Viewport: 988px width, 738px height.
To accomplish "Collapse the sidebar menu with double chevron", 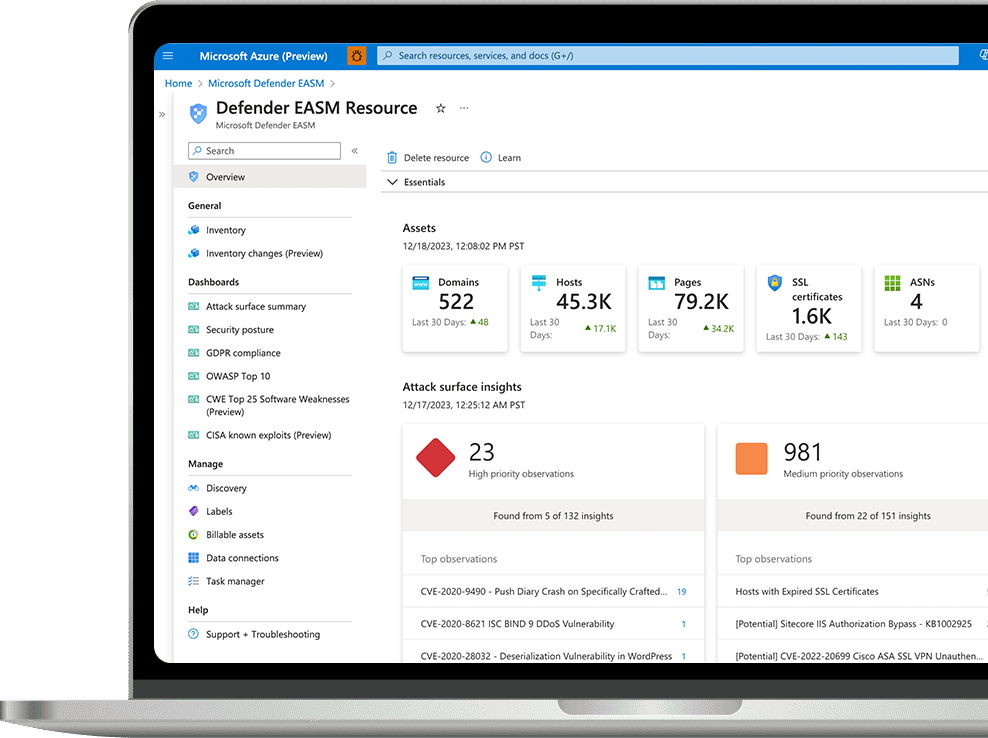I will [354, 151].
